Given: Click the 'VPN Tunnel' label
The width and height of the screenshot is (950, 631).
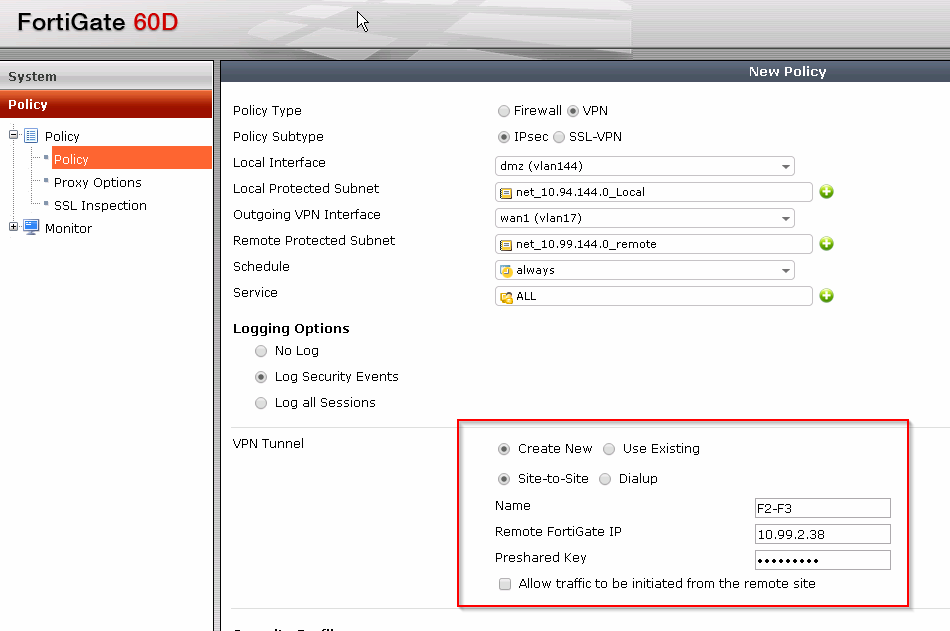Looking at the screenshot, I should pyautogui.click(x=268, y=444).
